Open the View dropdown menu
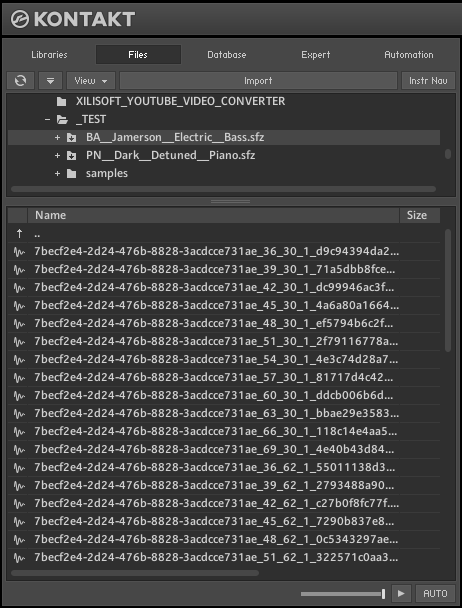Viewport: 462px width, 608px height. (91, 81)
